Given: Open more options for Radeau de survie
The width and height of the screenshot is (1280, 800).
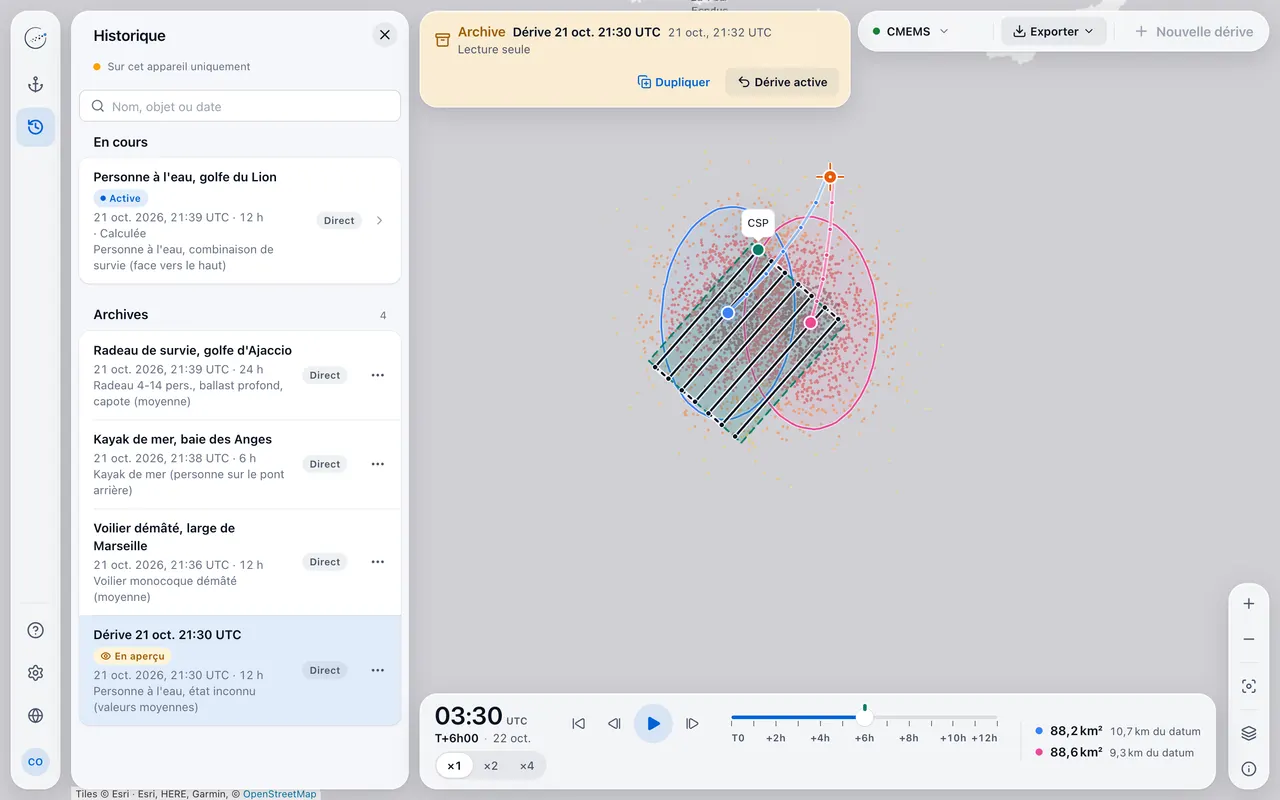Looking at the screenshot, I should point(378,375).
